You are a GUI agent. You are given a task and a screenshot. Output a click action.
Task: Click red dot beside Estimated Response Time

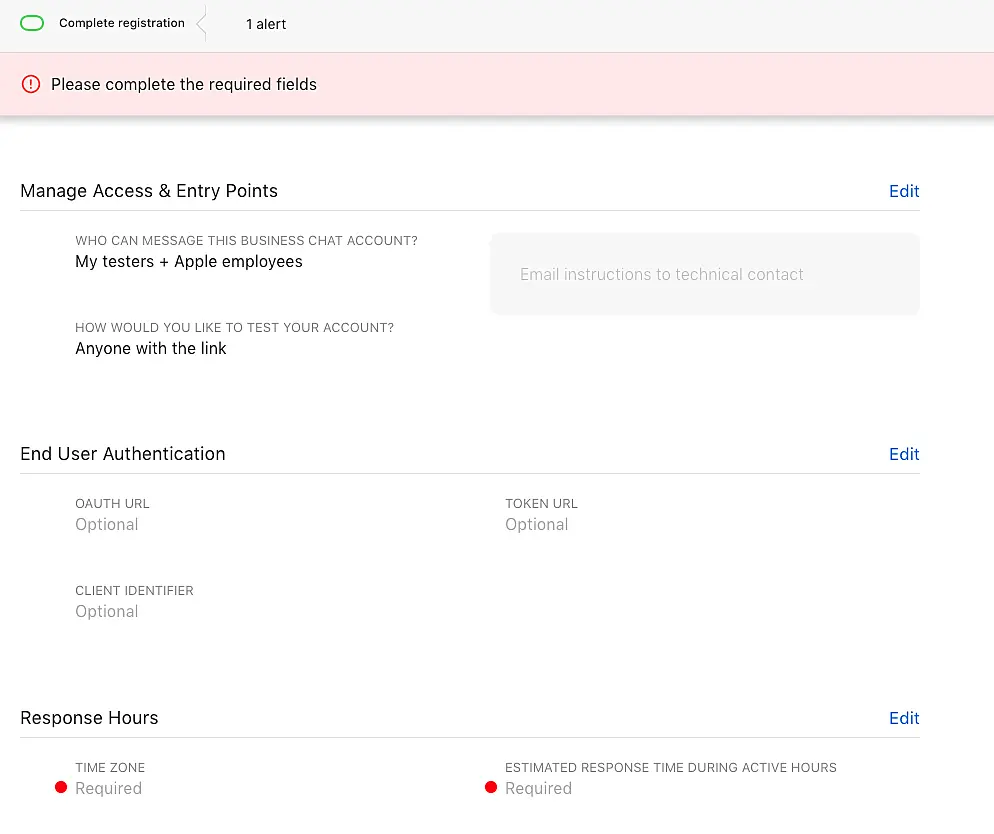tap(491, 788)
